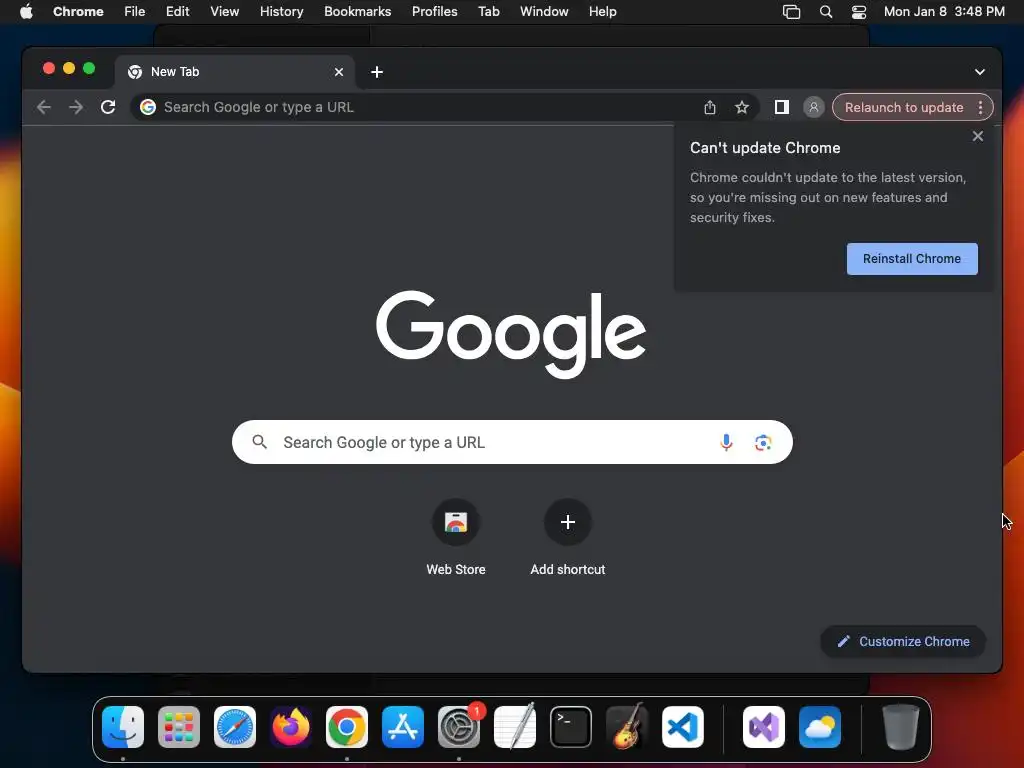
Task: Open the profile avatar menu
Action: 814,107
